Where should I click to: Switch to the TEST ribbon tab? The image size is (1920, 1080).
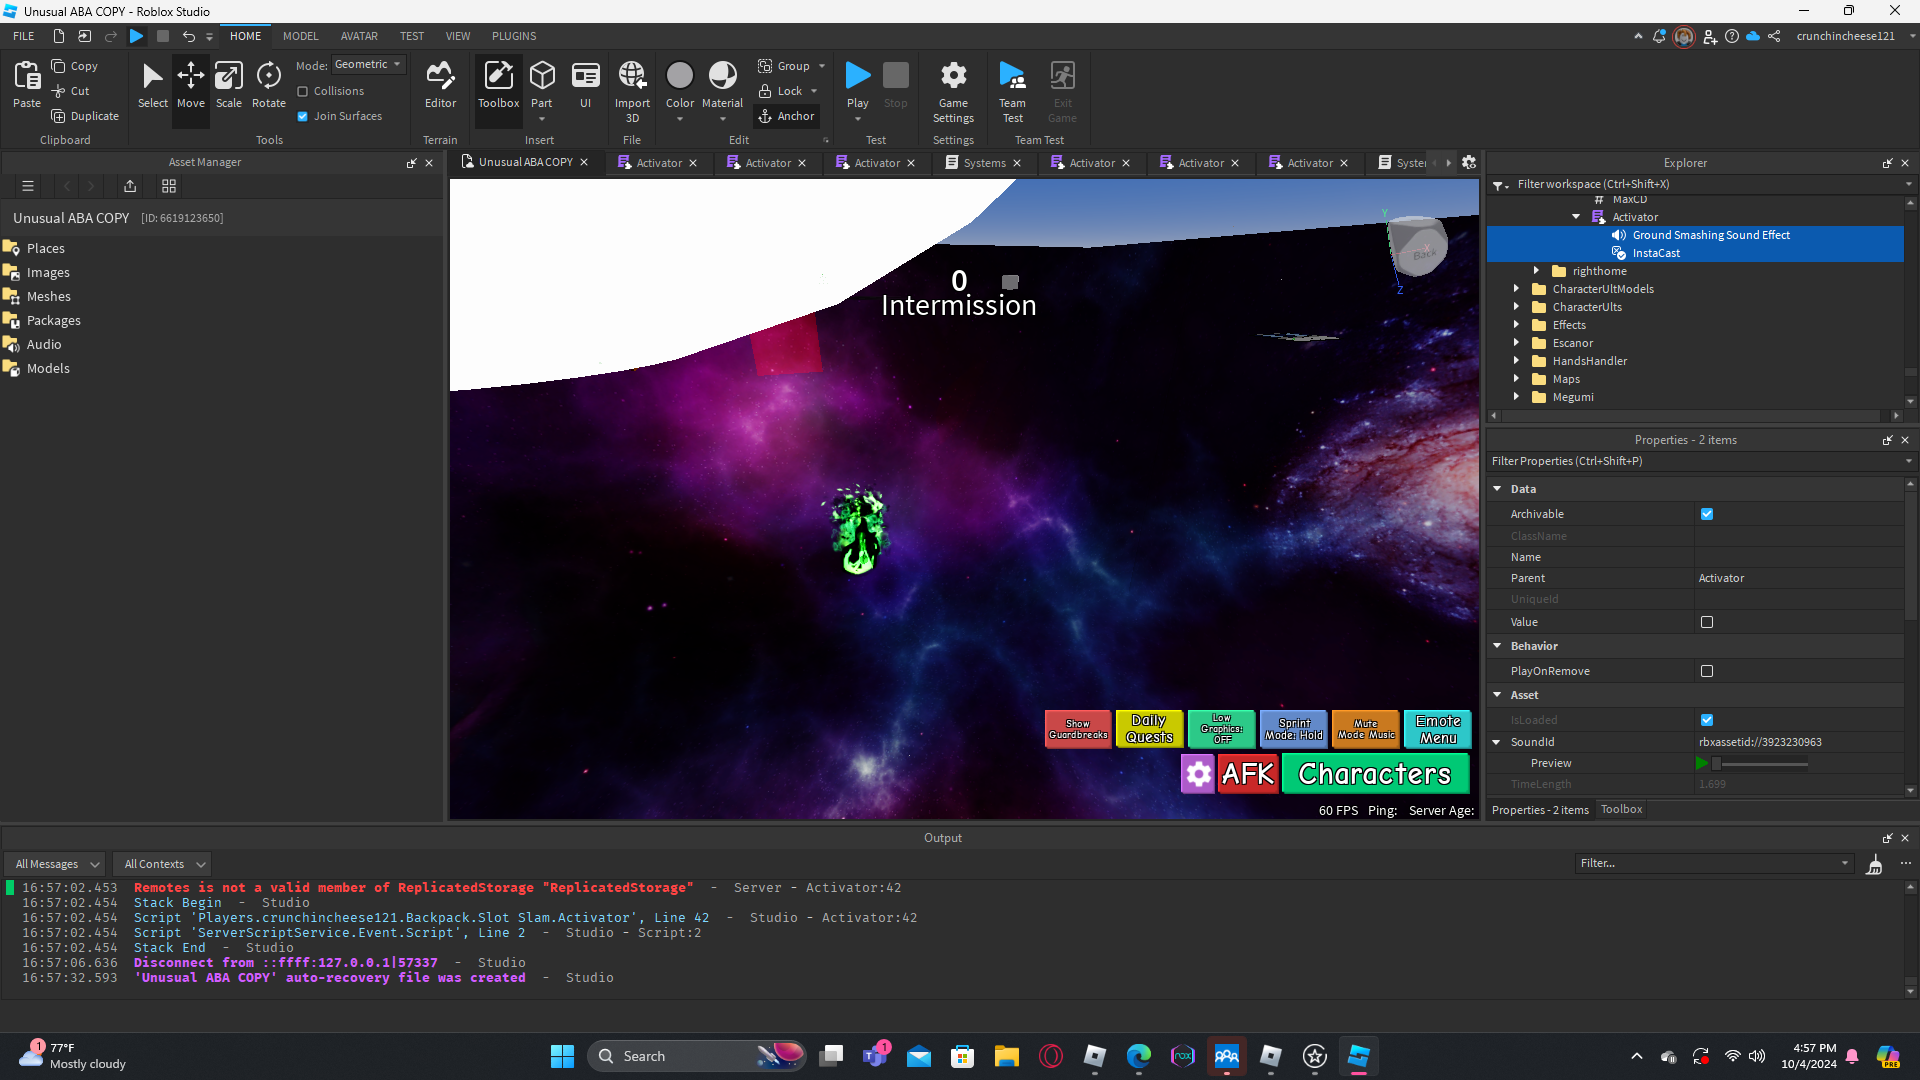[x=412, y=36]
